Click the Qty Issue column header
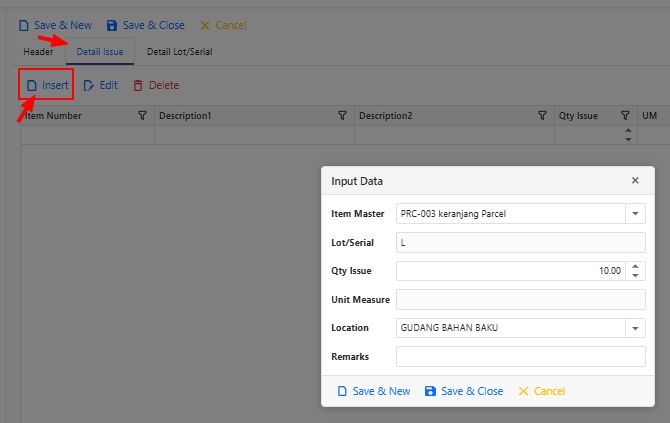The height and width of the screenshot is (423, 670). tap(596, 115)
